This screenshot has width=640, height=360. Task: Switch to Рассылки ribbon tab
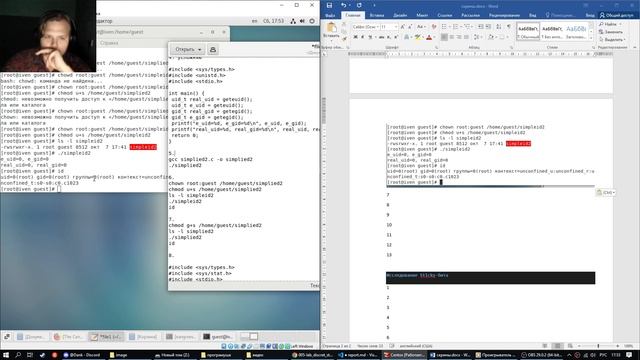pyautogui.click(x=471, y=15)
